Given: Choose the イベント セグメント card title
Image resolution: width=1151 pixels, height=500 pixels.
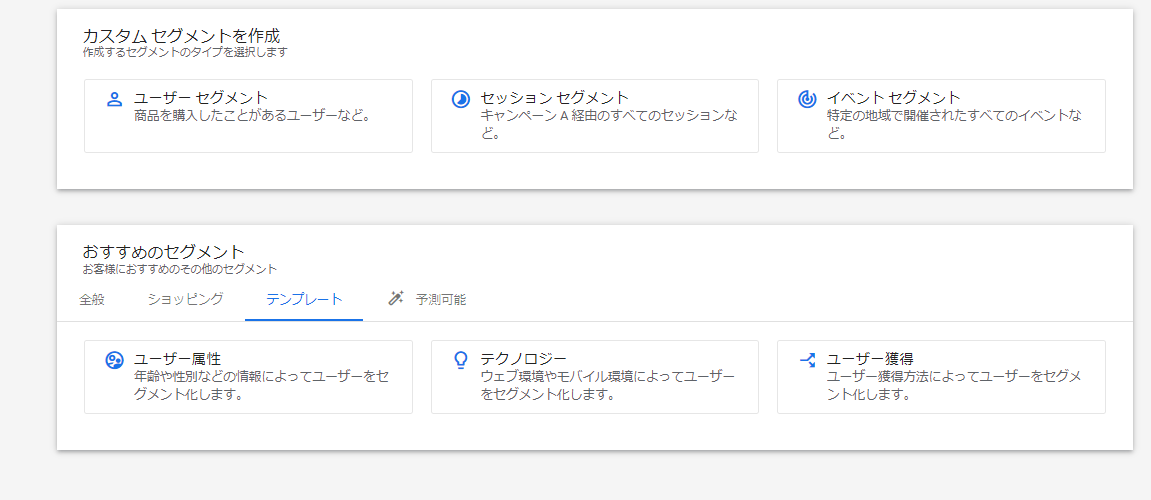Looking at the screenshot, I should pyautogui.click(x=893, y=98).
